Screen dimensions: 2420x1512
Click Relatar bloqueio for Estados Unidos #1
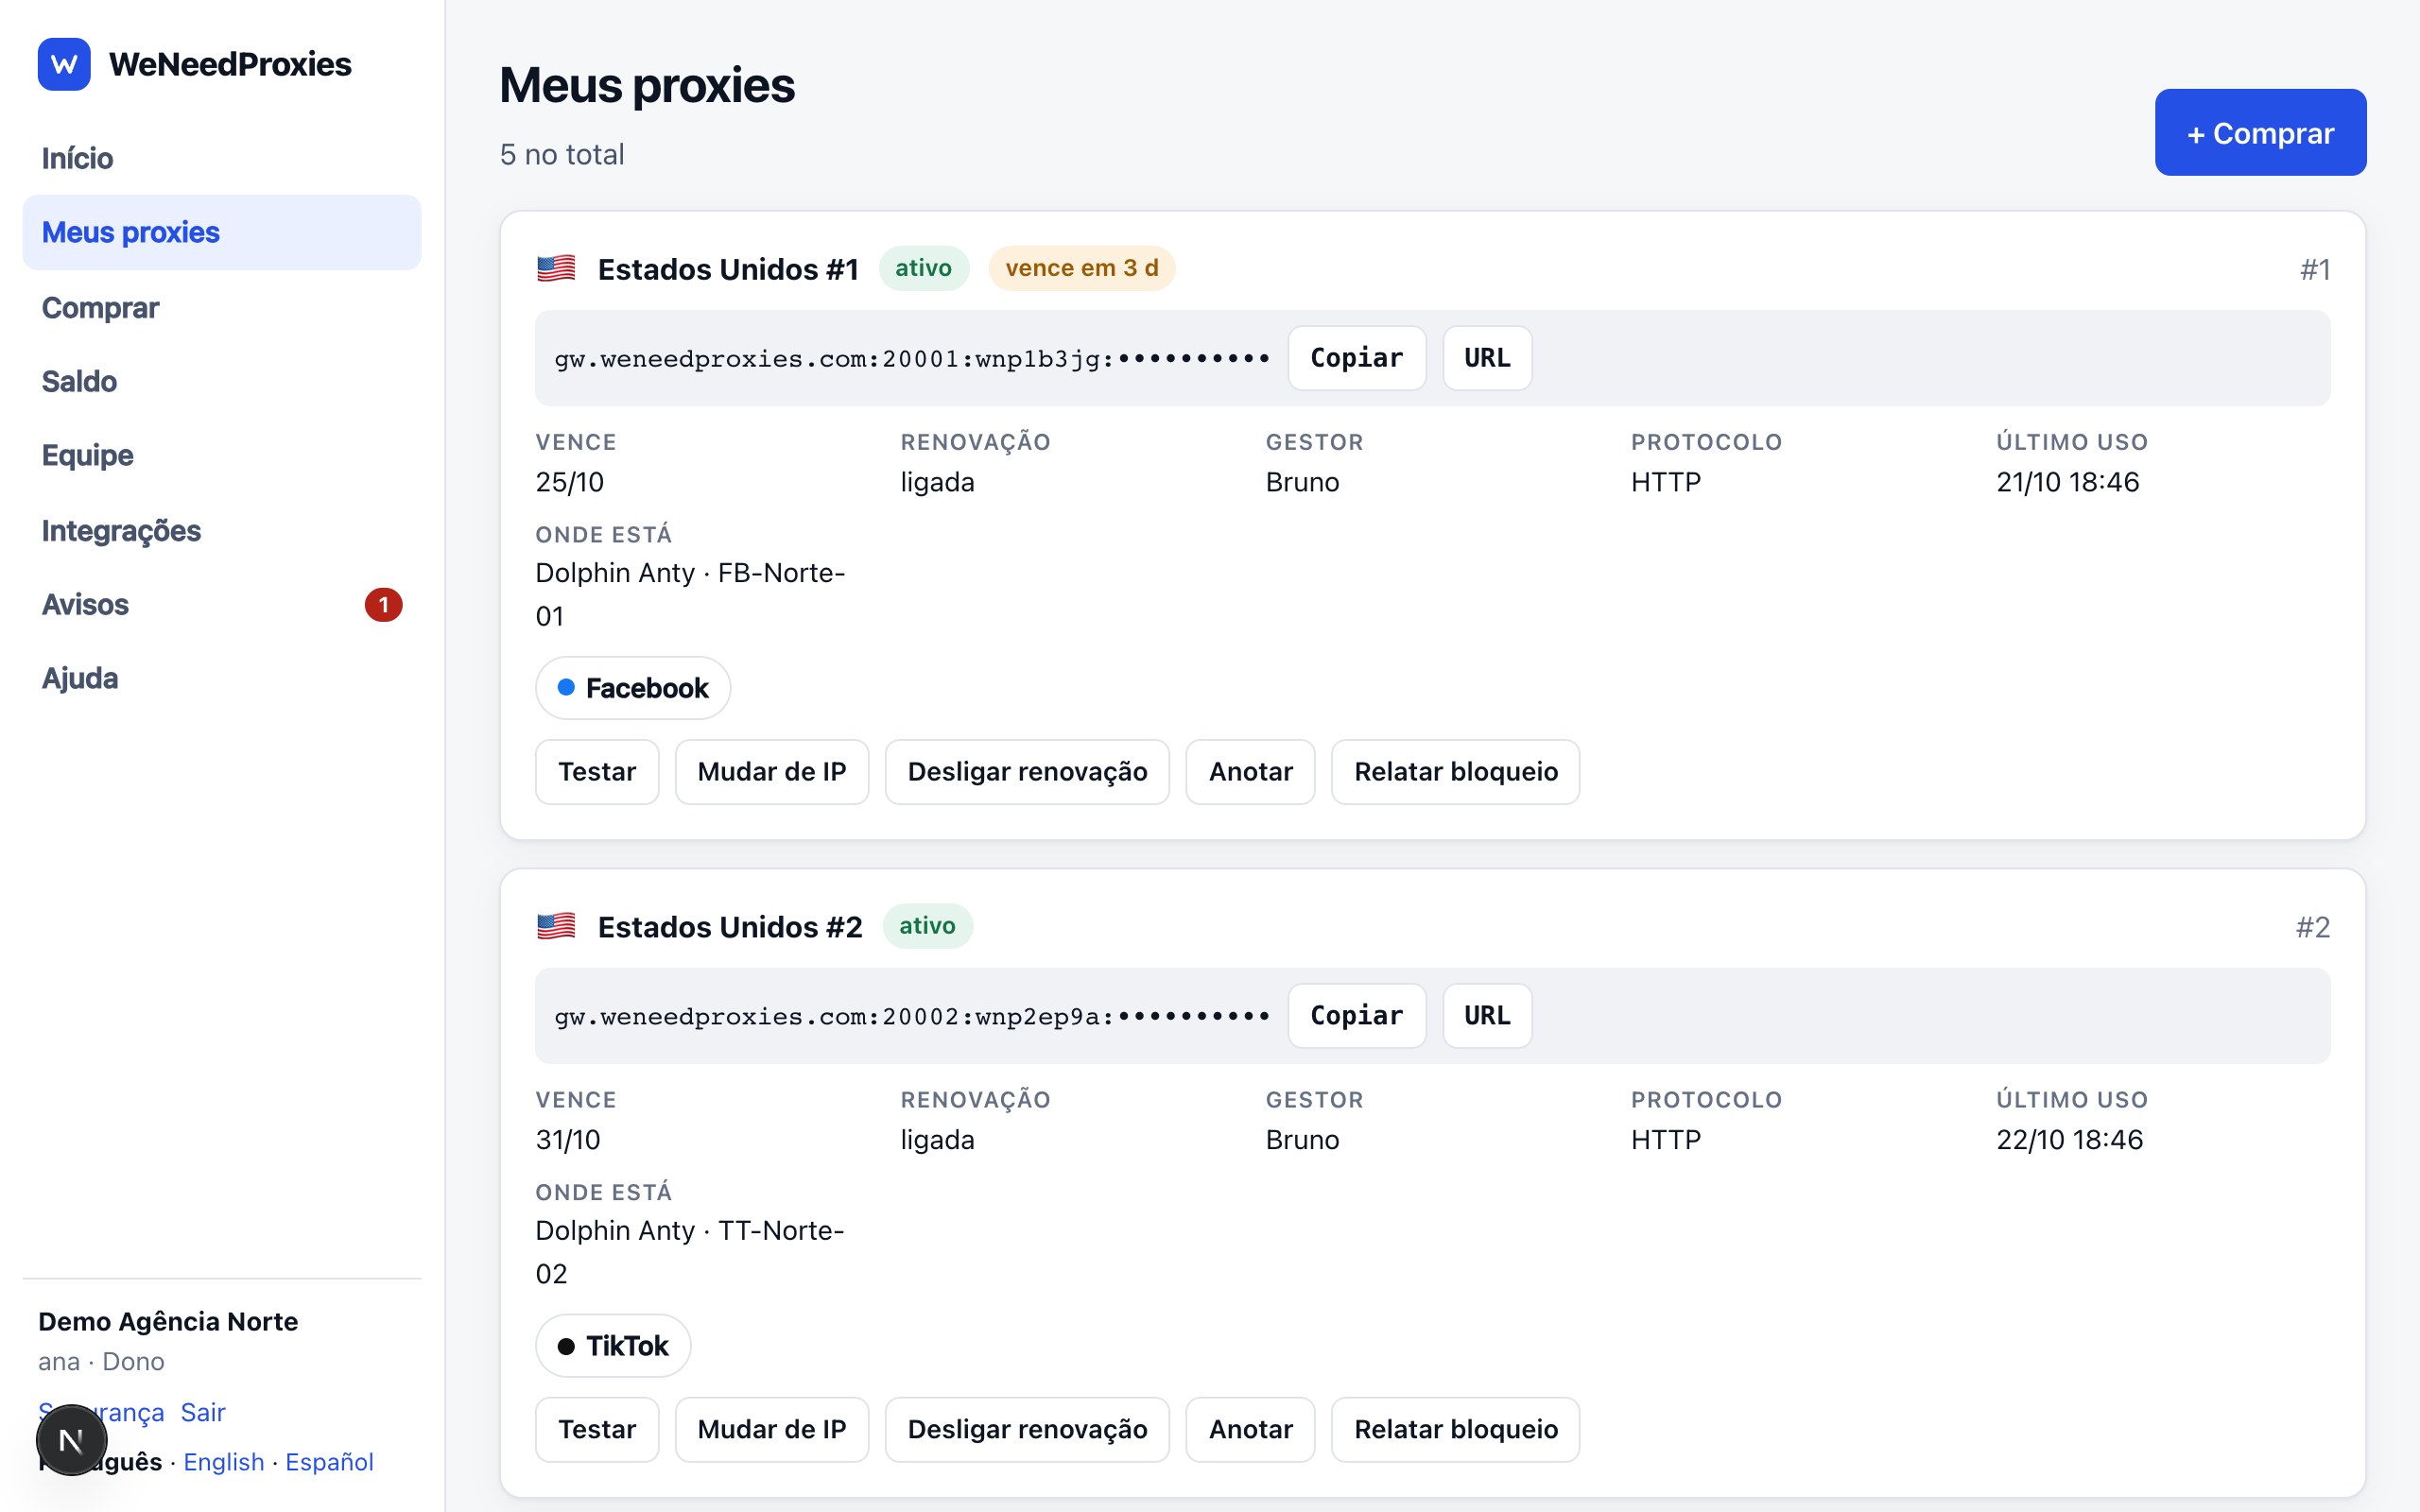1456,772
